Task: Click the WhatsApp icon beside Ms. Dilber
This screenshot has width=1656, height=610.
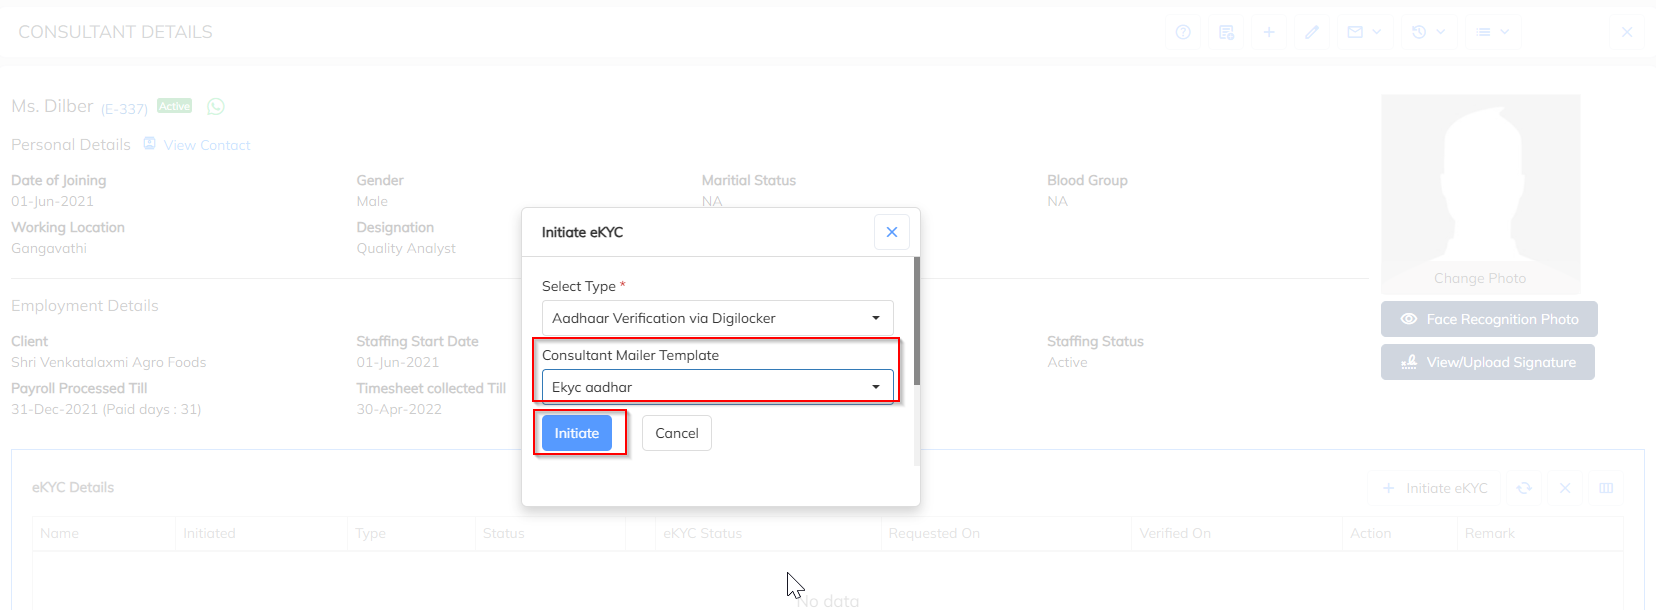Action: (x=216, y=106)
